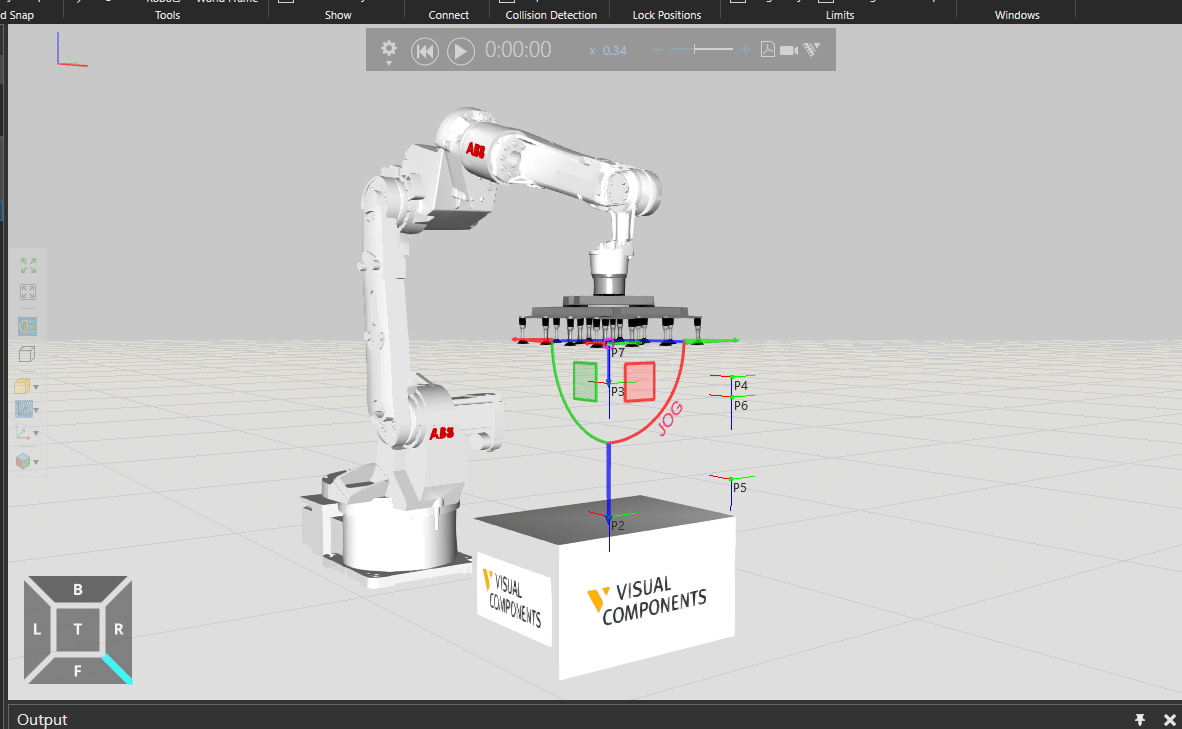Screen dimensions: 1182x729
Task: Click the blue vertical jog axis arrow
Action: pos(609,479)
